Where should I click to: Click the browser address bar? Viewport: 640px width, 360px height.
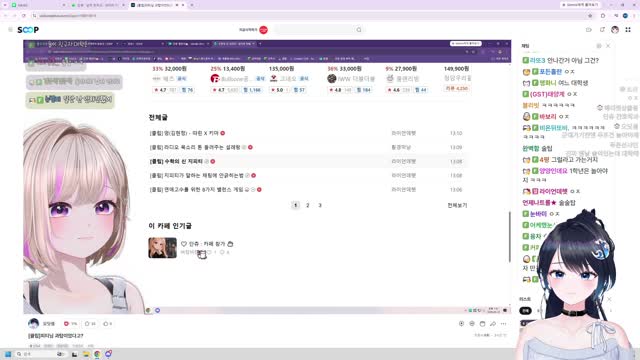pyautogui.click(x=310, y=16)
